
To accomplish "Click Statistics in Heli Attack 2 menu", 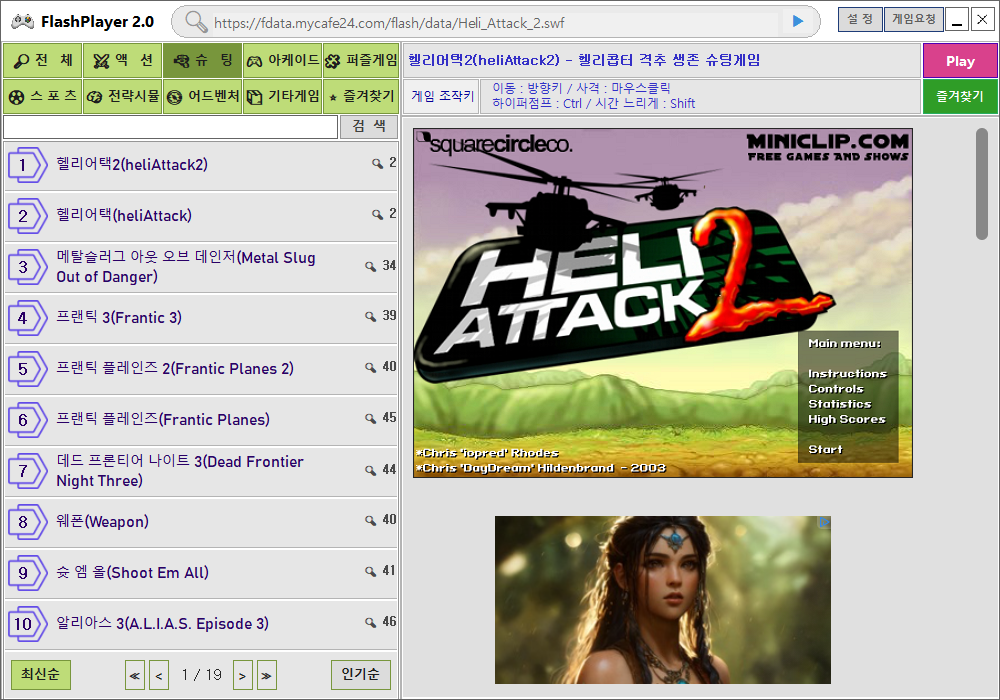I will point(839,404).
